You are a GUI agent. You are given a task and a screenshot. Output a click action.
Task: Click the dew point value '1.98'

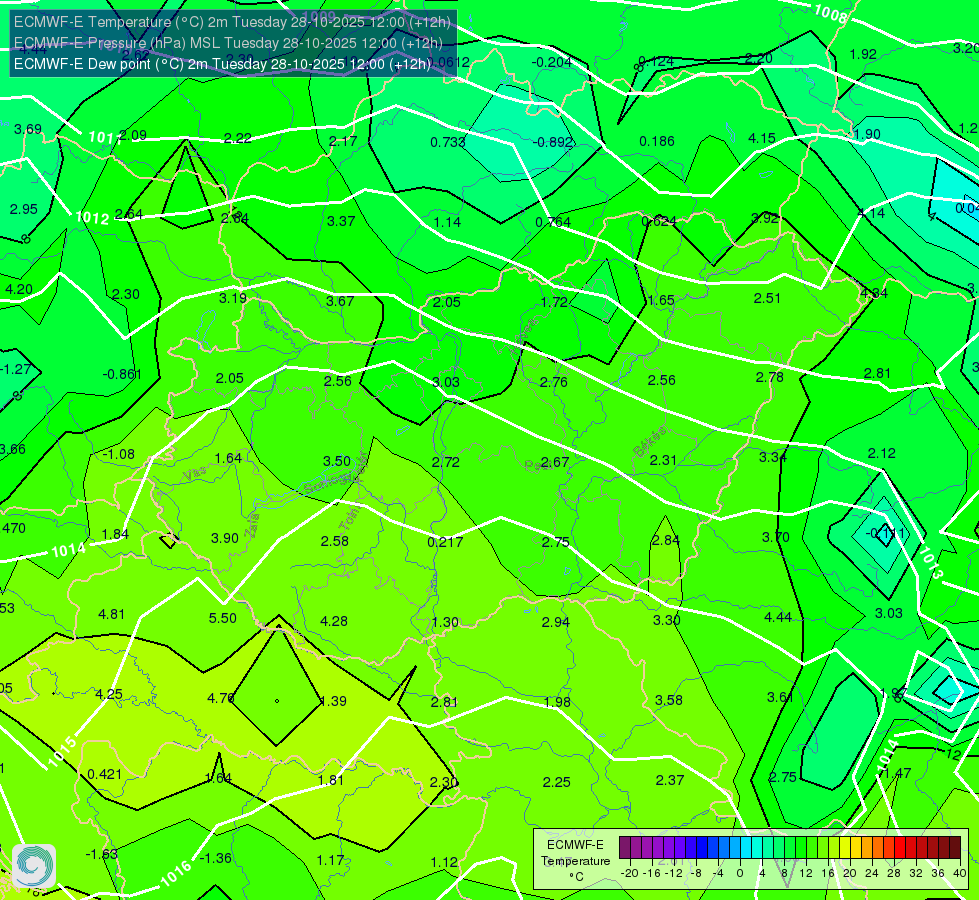pos(557,702)
